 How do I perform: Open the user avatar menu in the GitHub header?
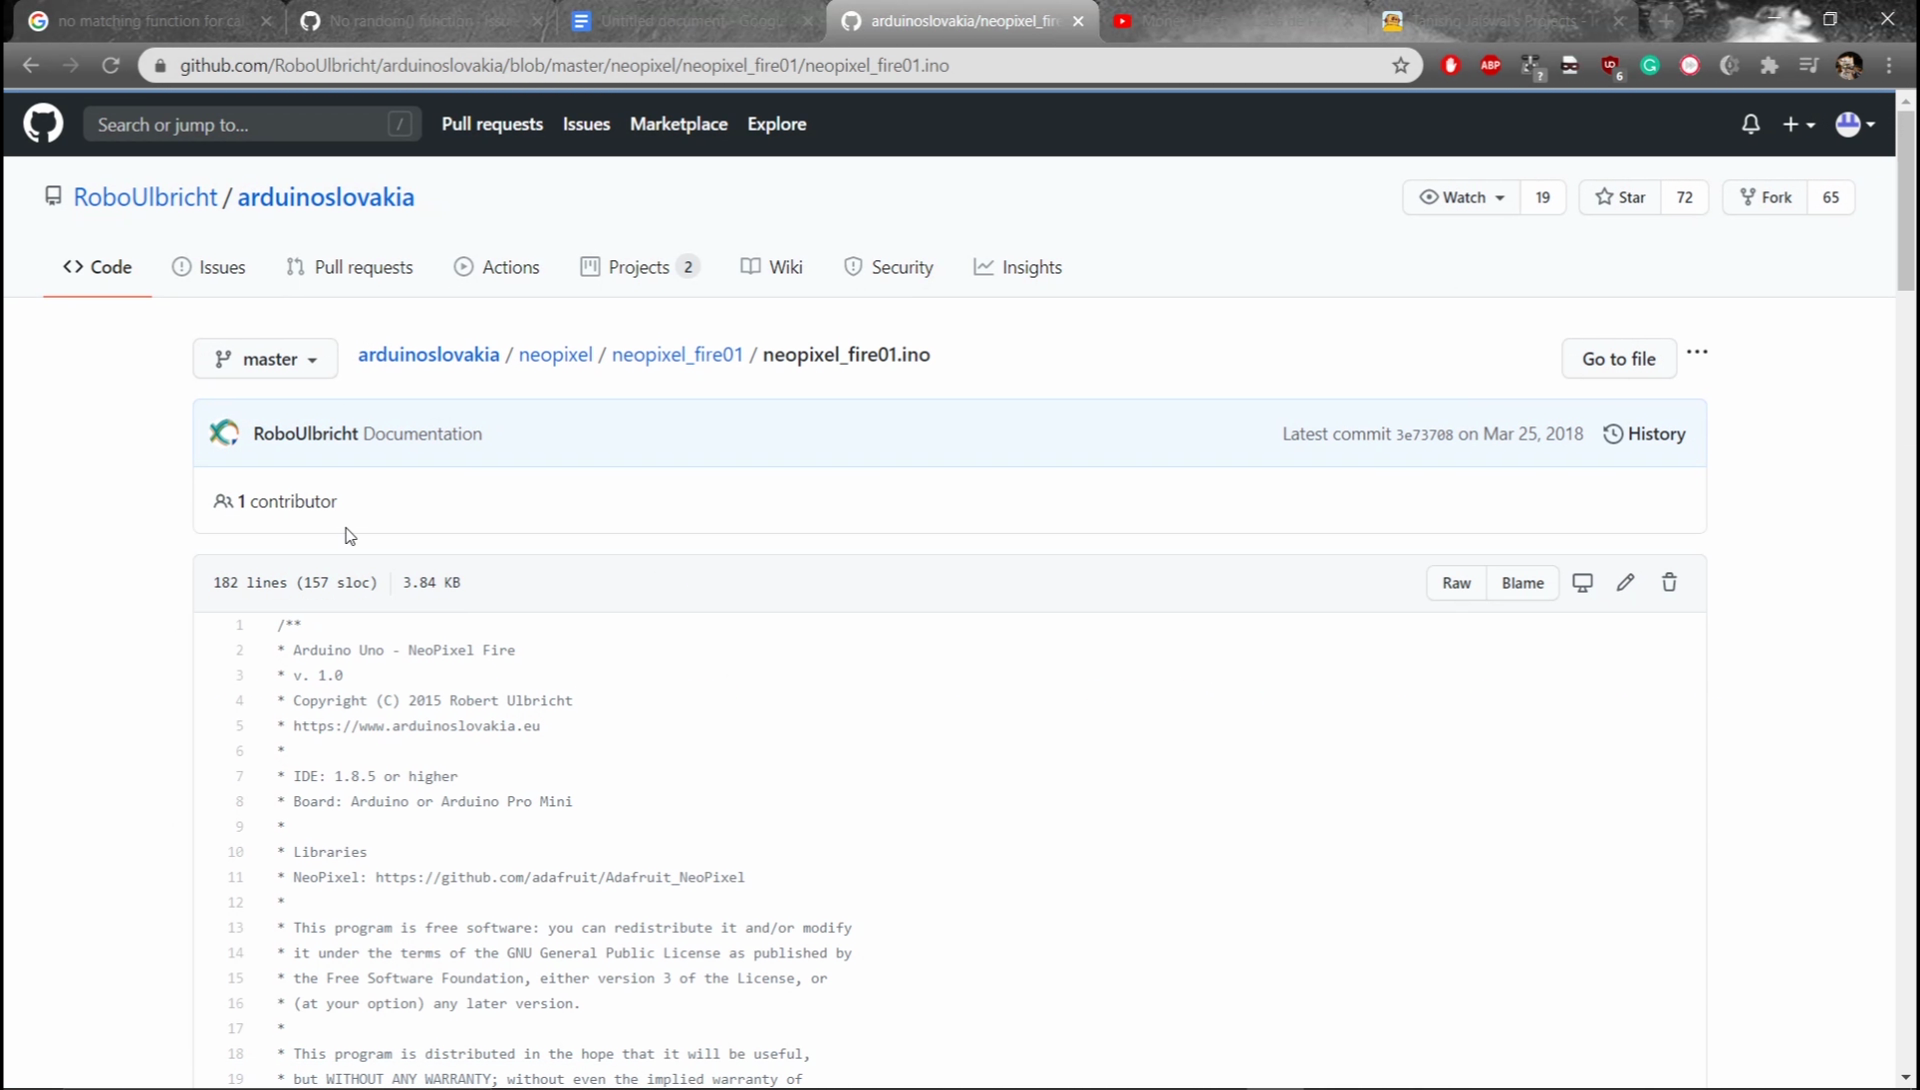pos(1855,124)
